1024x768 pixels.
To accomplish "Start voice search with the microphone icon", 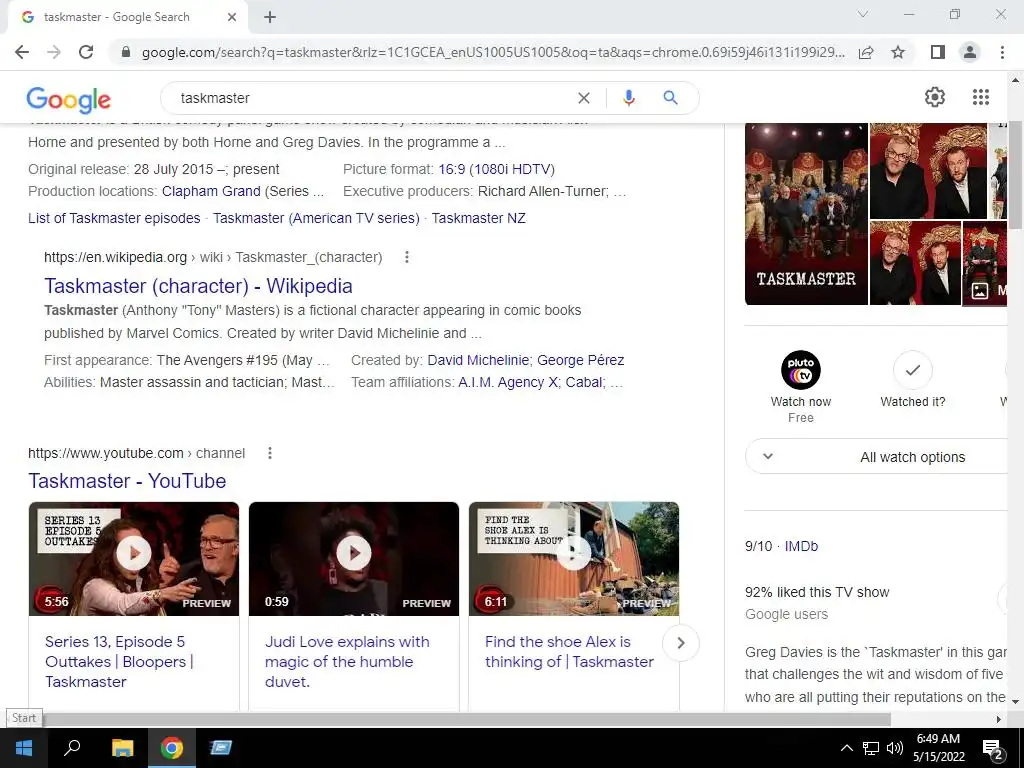I will [629, 98].
